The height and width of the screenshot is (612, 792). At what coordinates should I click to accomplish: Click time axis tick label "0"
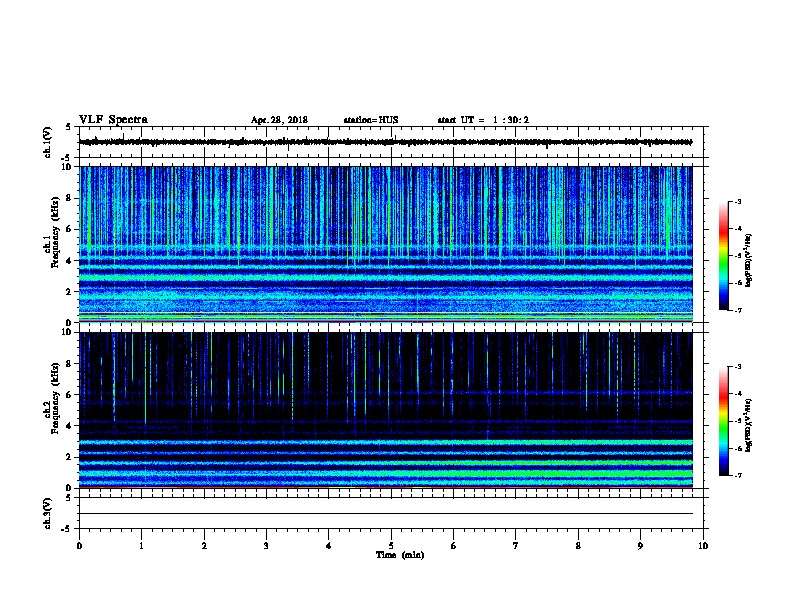[x=79, y=546]
